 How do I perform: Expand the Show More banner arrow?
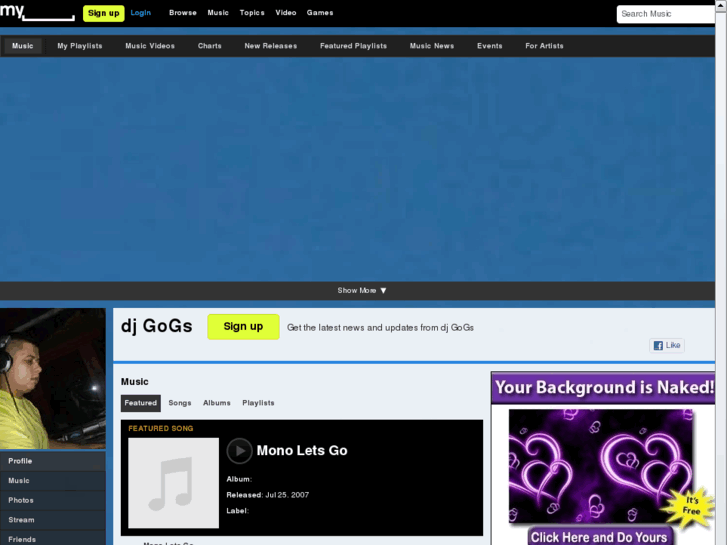tap(383, 290)
